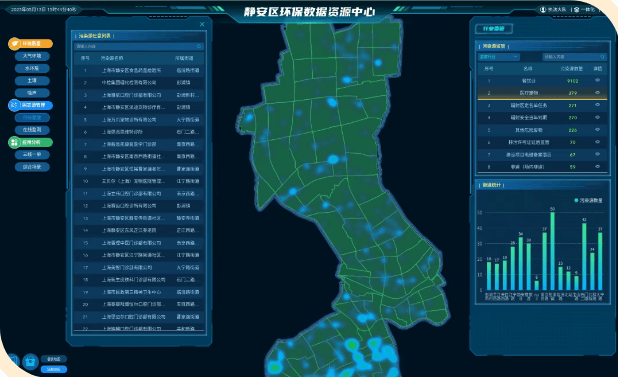Click the 所属街道 column header in the left list
The height and width of the screenshot is (377, 618).
click(x=184, y=58)
